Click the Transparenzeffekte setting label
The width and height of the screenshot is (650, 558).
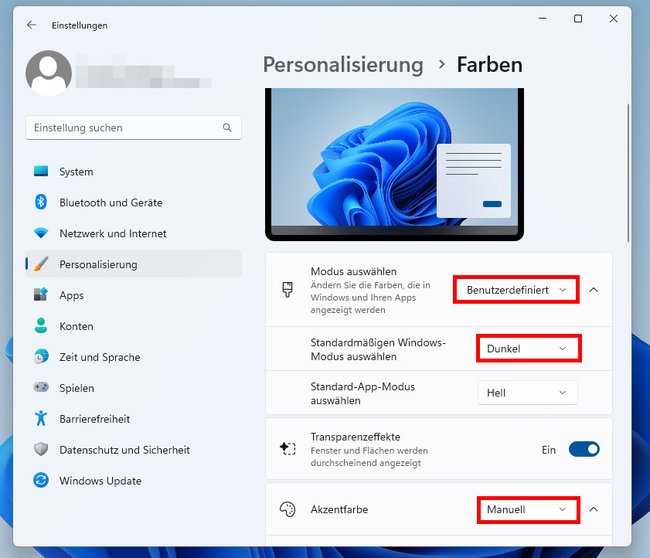(x=355, y=437)
